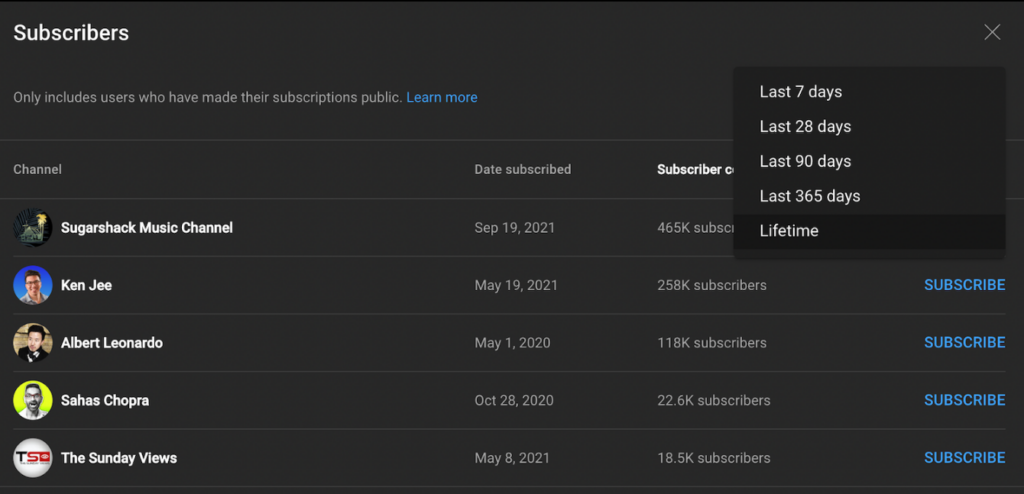
Task: Open The Sunday Views channel logo
Action: (x=33, y=458)
